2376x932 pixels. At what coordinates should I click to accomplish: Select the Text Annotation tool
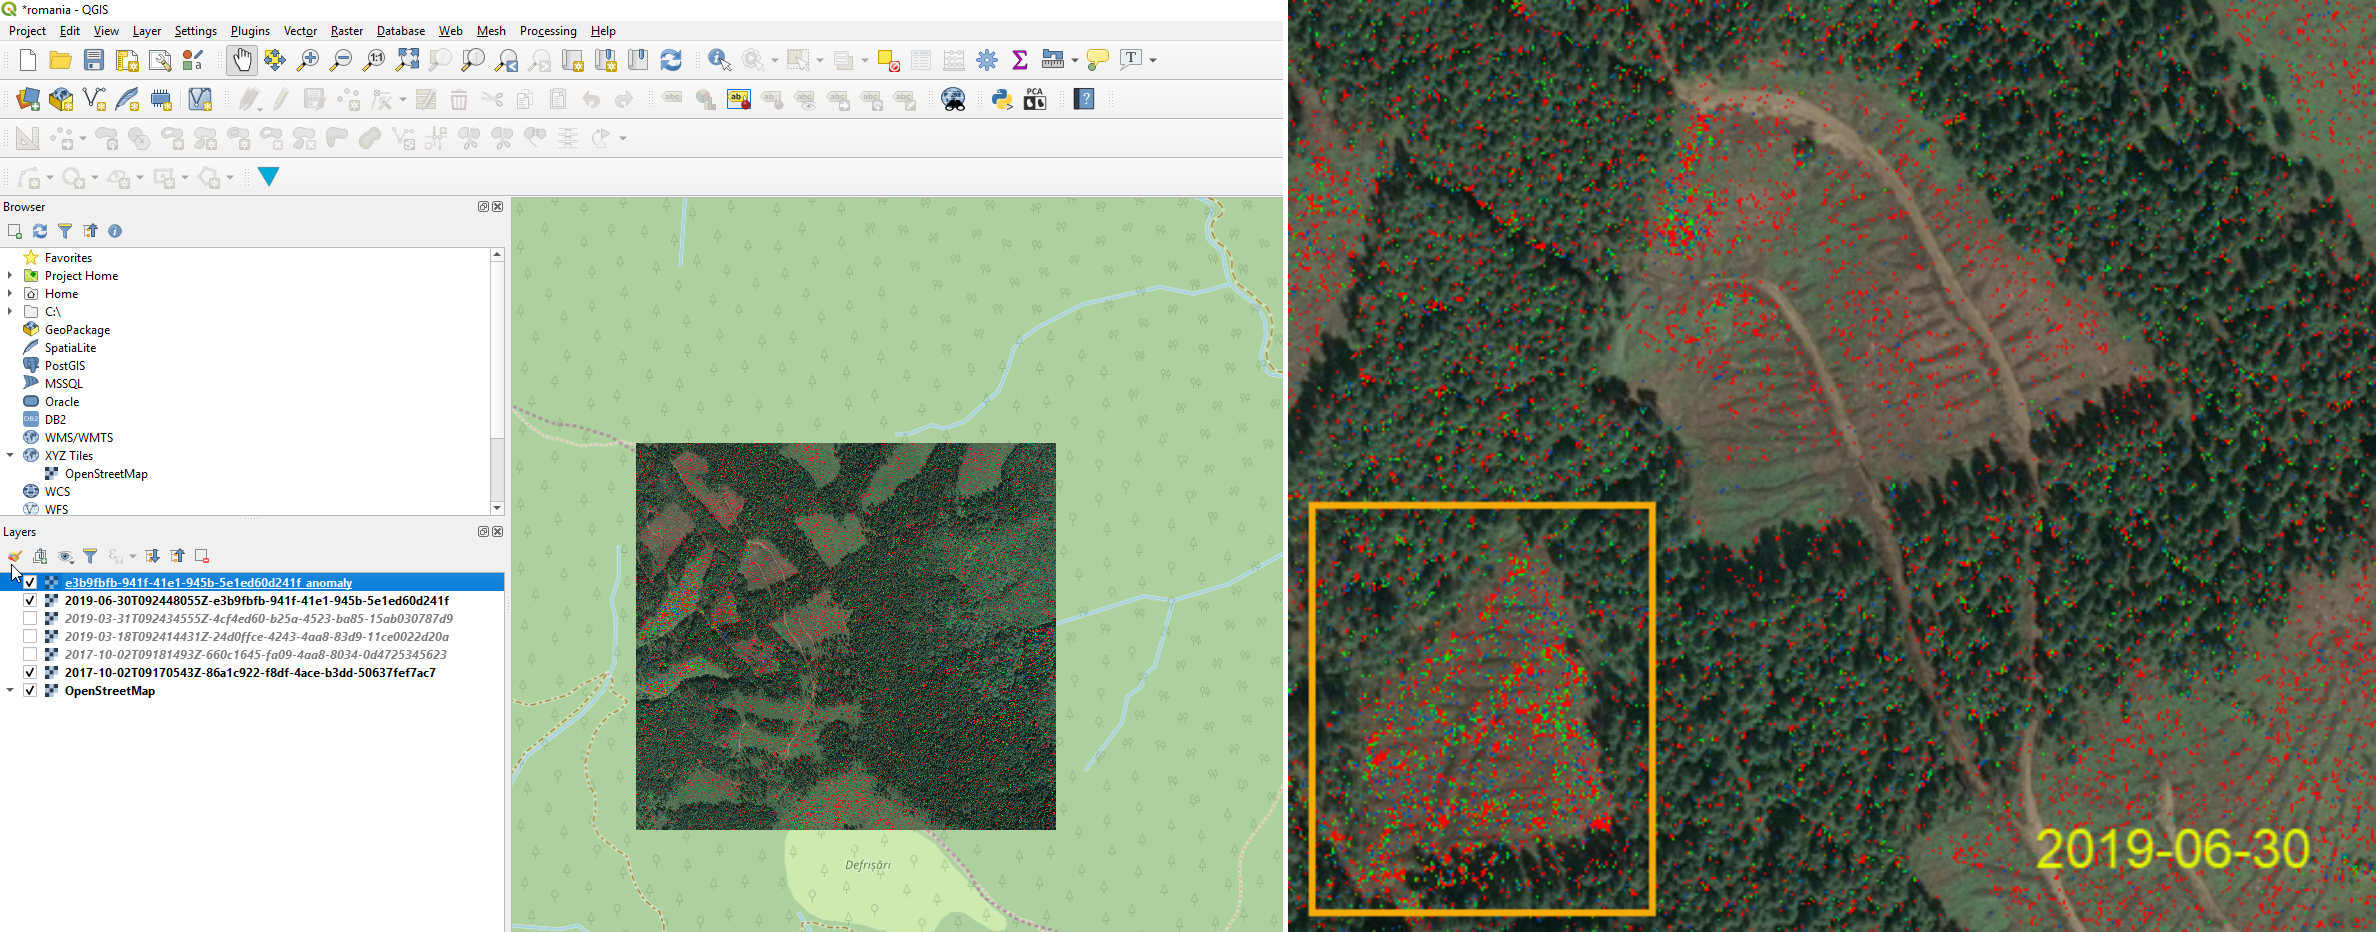tap(1131, 60)
